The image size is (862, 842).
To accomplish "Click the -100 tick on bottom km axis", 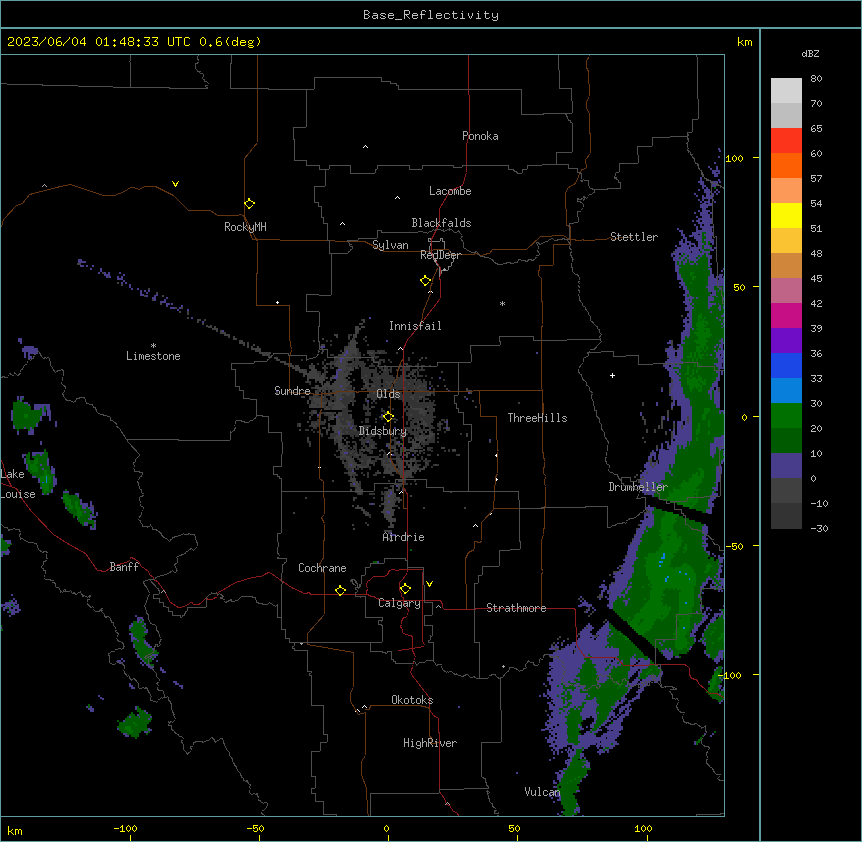I will coord(125,828).
